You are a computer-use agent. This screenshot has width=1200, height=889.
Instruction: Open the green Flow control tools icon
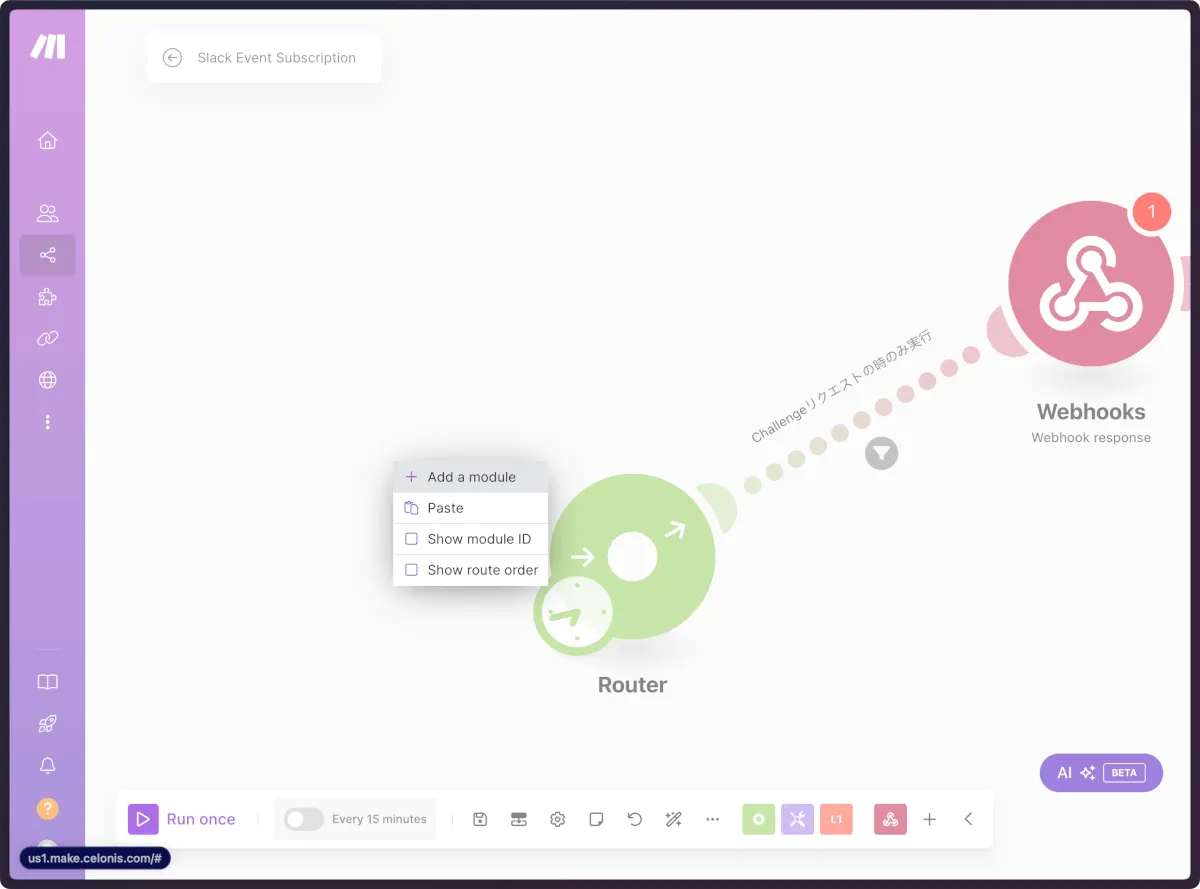tap(759, 819)
